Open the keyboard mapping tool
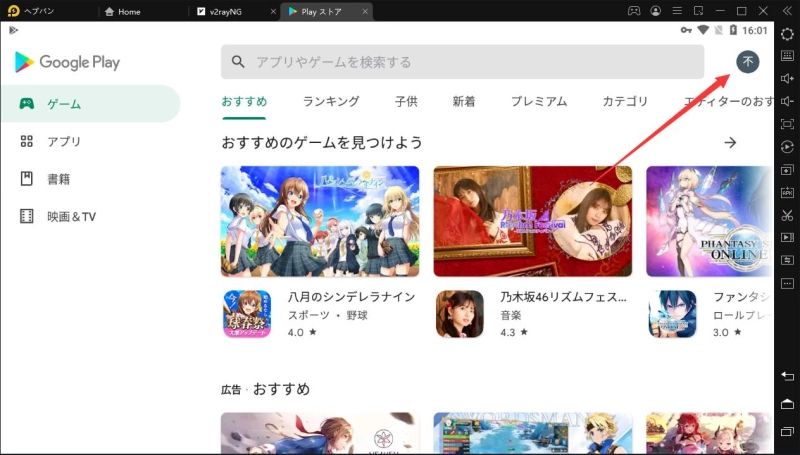 [787, 56]
